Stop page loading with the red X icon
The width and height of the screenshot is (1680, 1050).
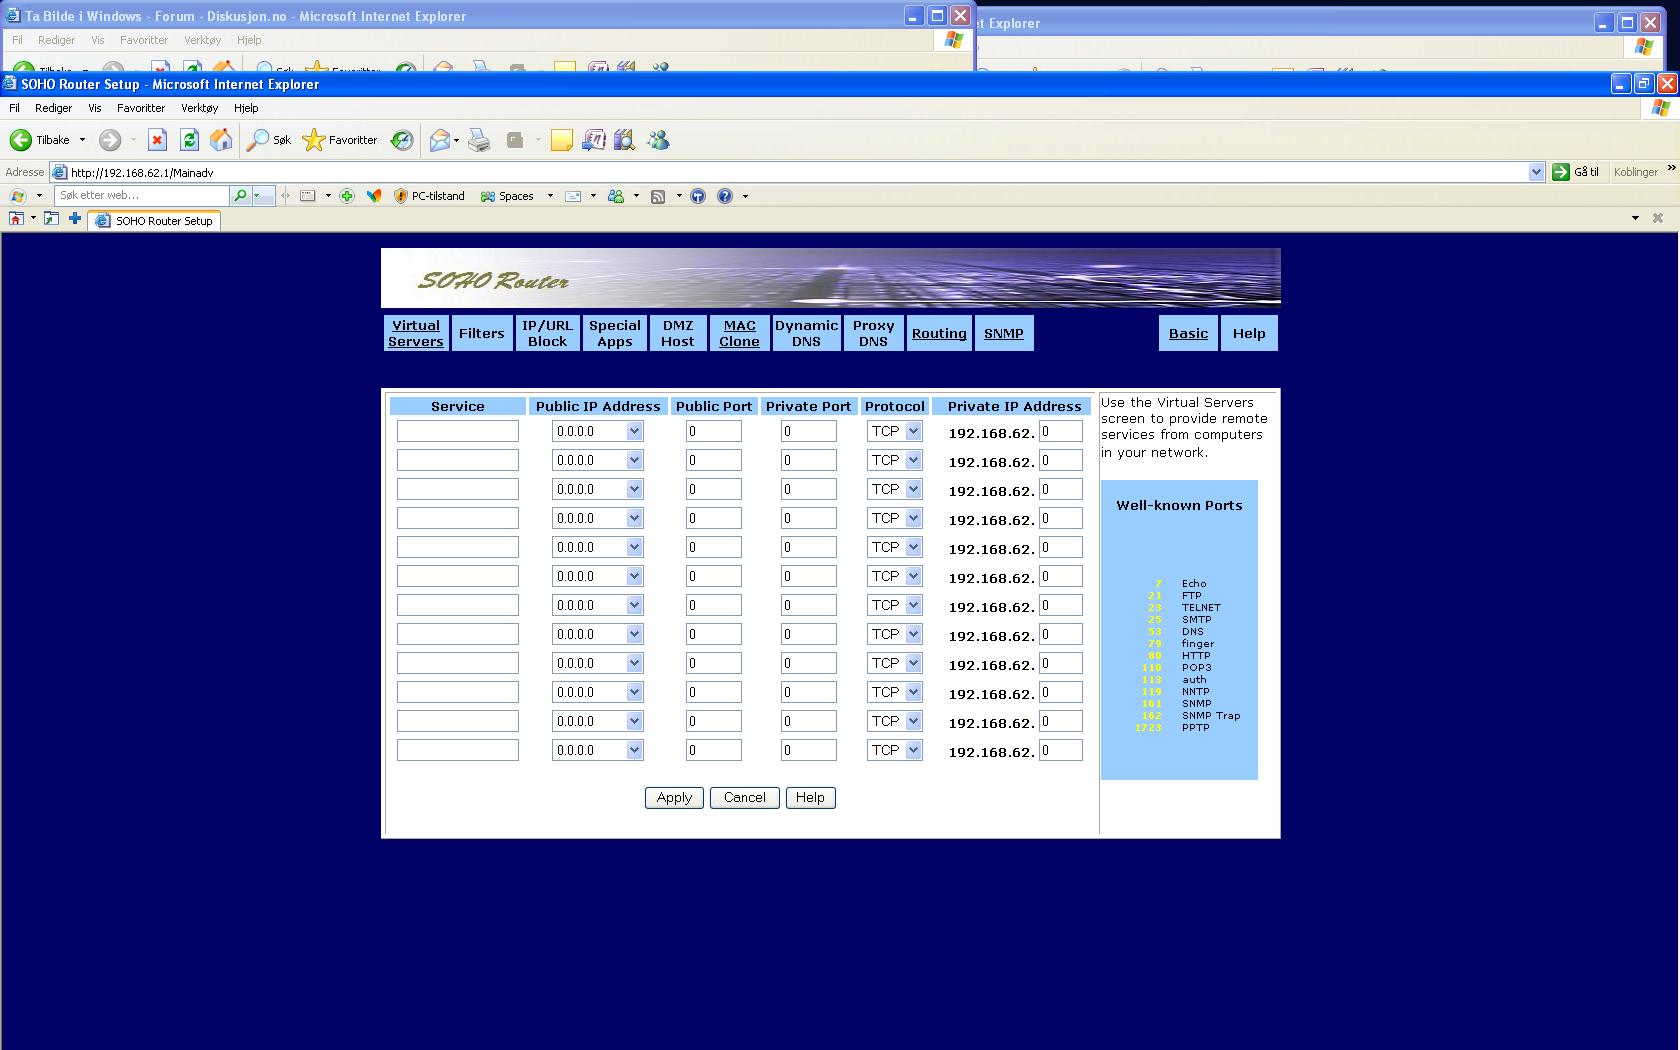(157, 140)
